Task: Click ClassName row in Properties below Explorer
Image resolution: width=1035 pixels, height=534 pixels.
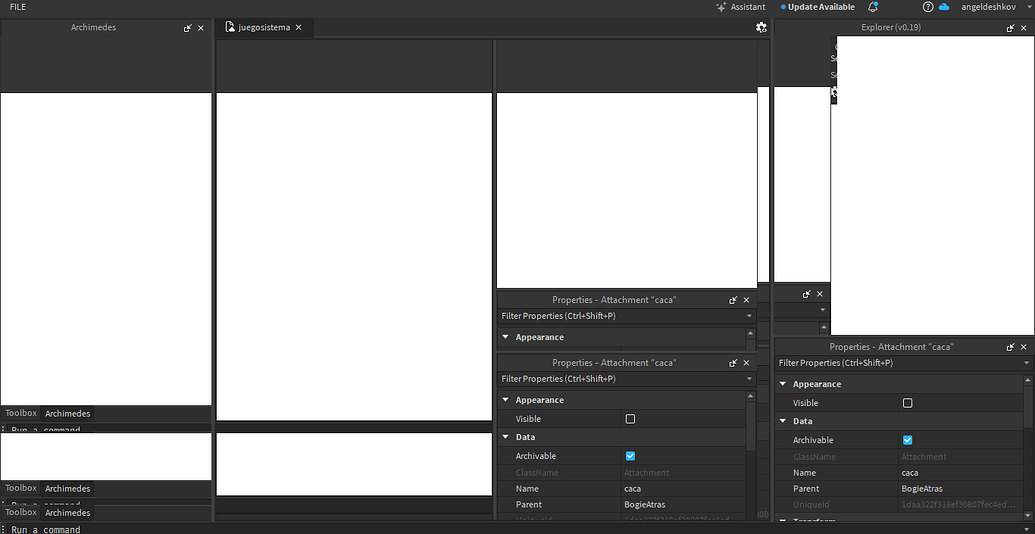Action: [898, 457]
